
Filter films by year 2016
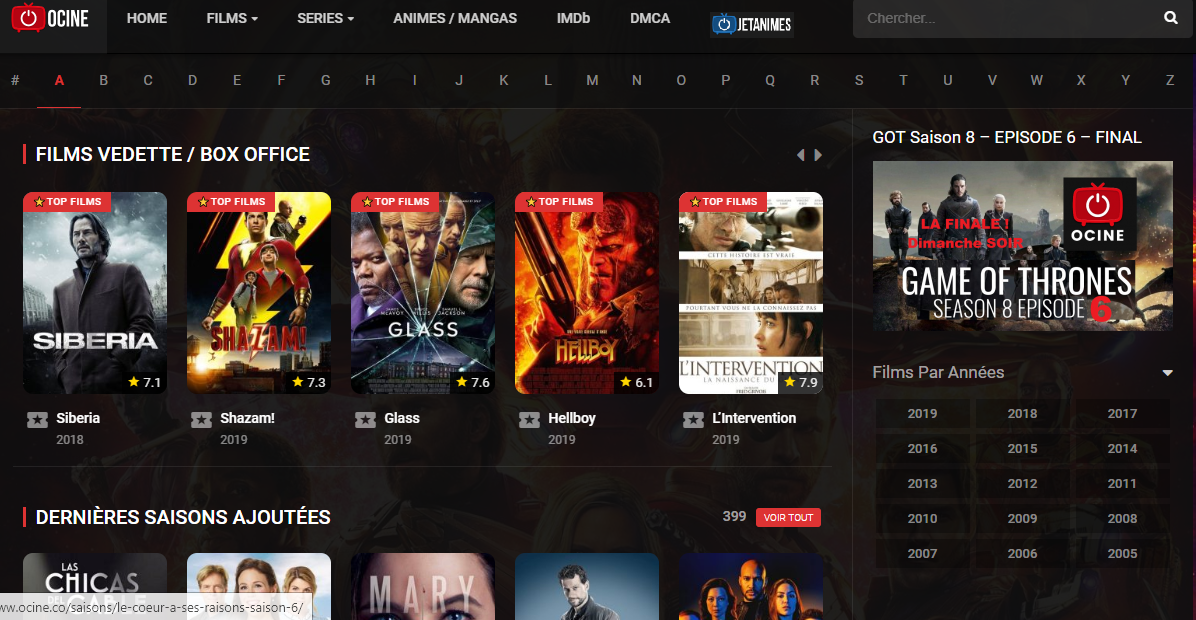[x=922, y=448]
